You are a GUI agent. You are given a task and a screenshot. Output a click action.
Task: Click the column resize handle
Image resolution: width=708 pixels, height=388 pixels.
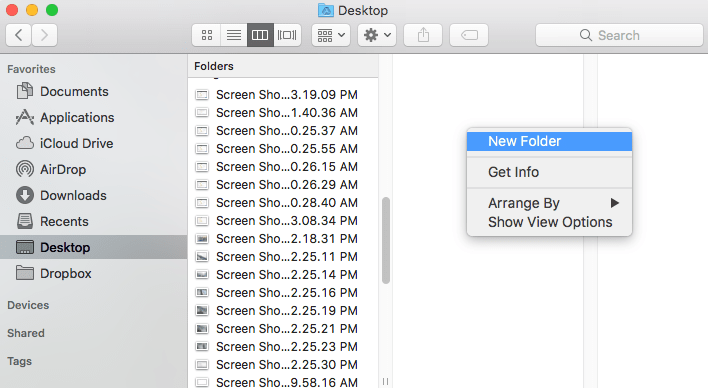[x=386, y=382]
